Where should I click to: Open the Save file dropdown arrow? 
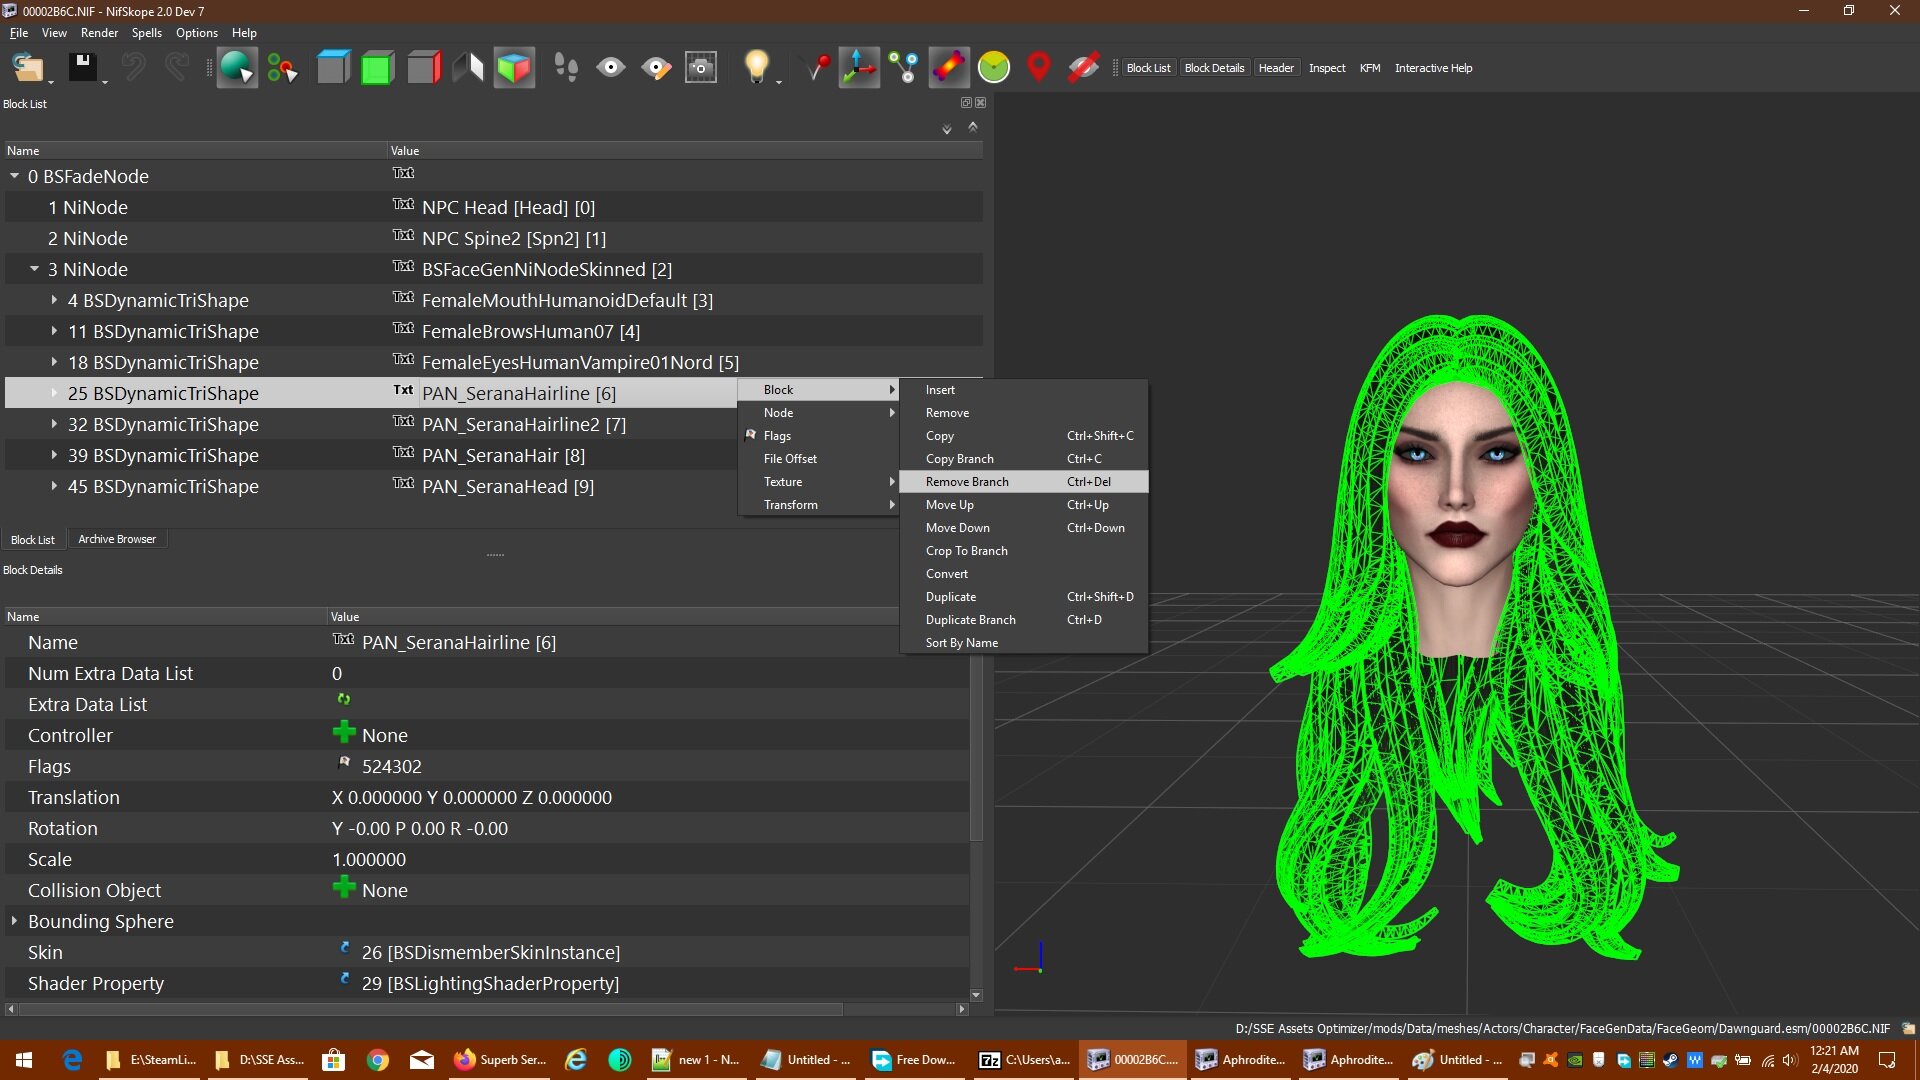(x=104, y=80)
